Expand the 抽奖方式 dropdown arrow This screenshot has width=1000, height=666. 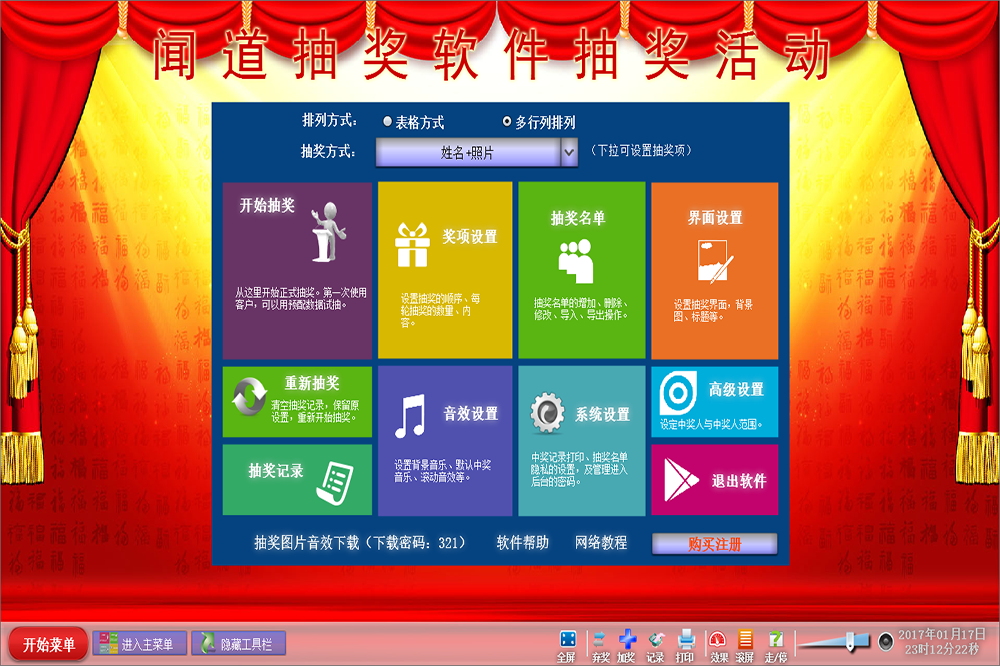[569, 152]
